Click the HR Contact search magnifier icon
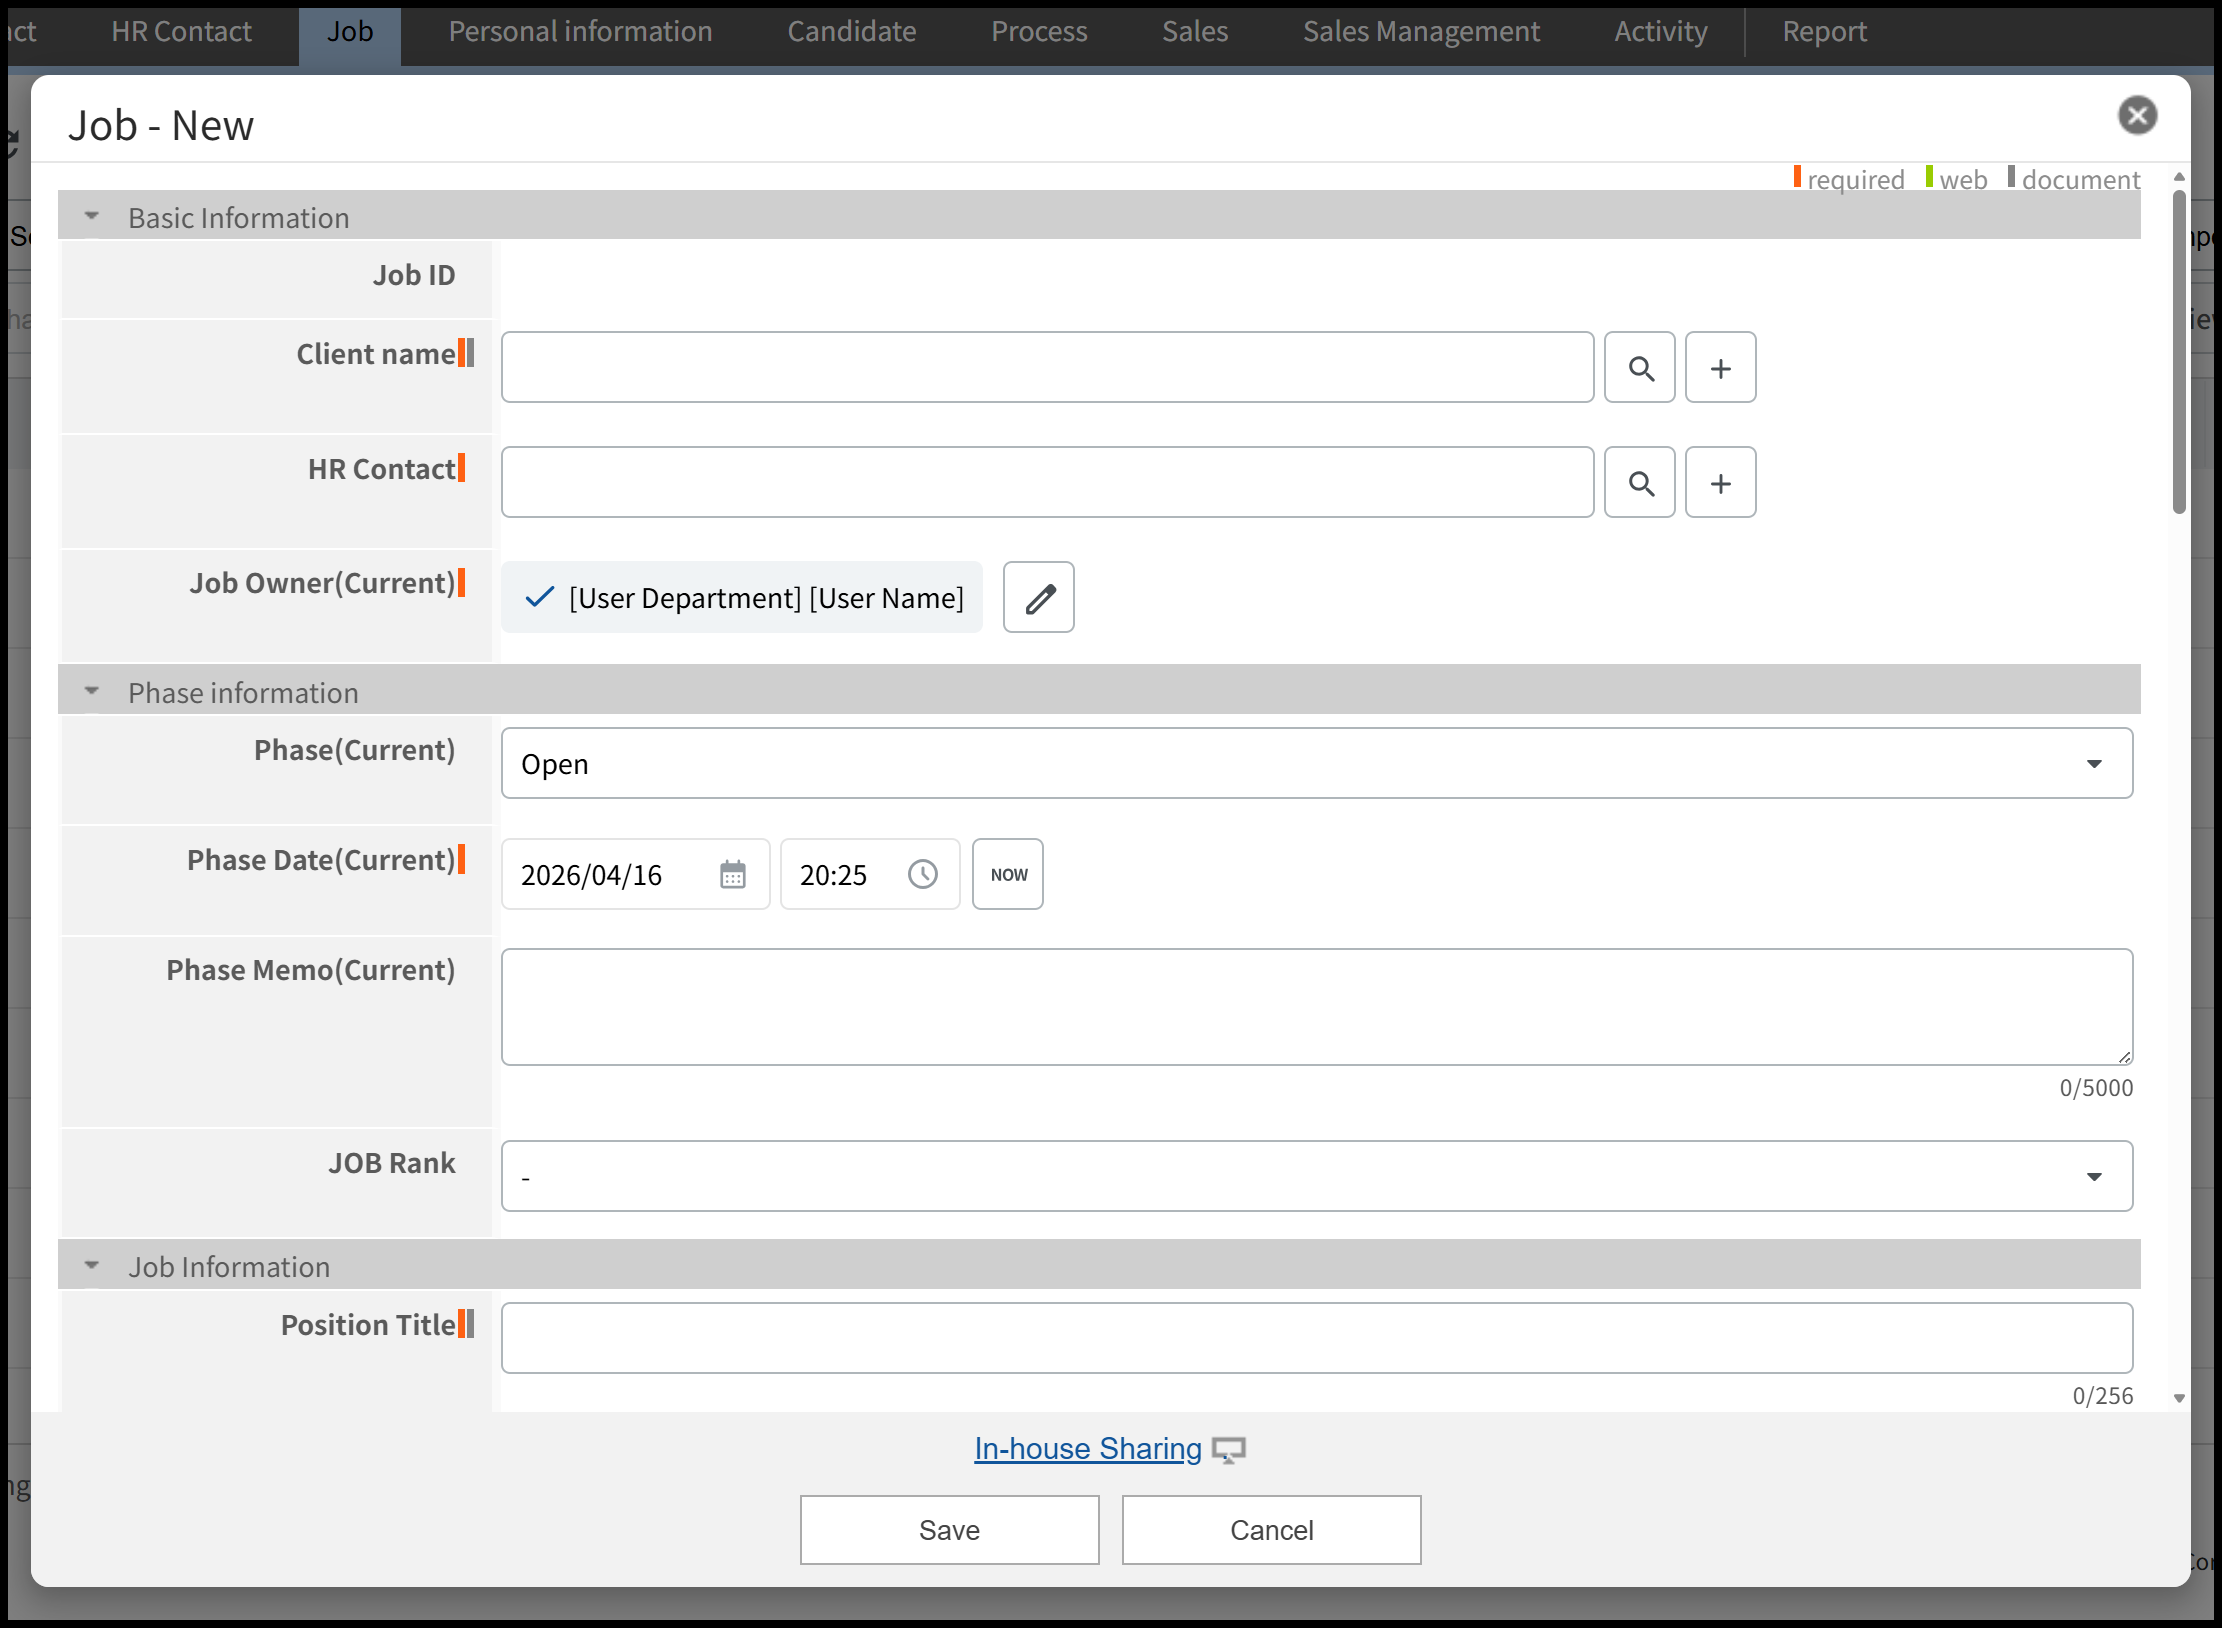2222x1628 pixels. point(1639,483)
